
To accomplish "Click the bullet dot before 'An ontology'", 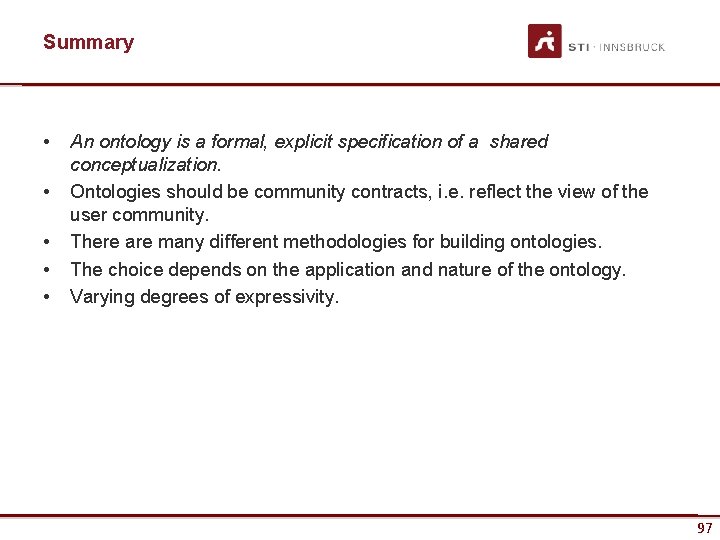I will pos(46,142).
